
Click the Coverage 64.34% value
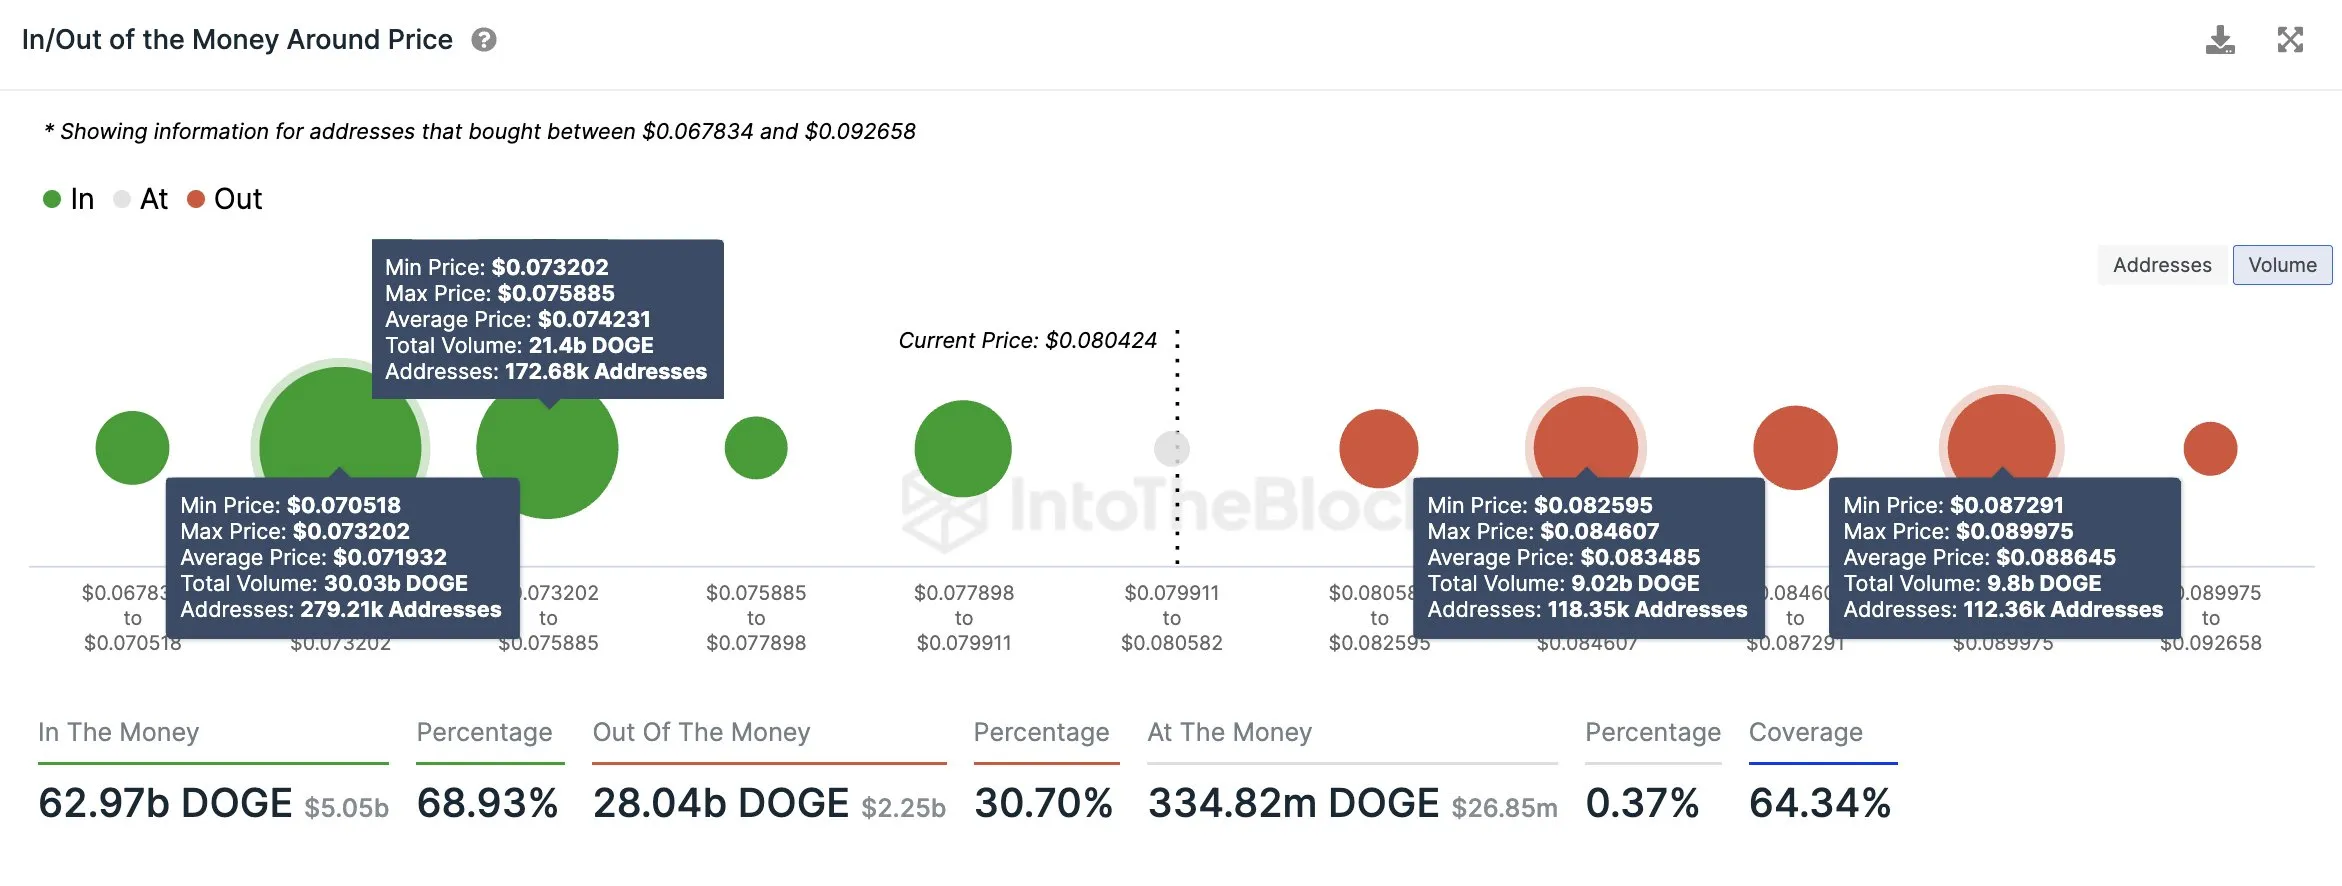pyautogui.click(x=1820, y=801)
